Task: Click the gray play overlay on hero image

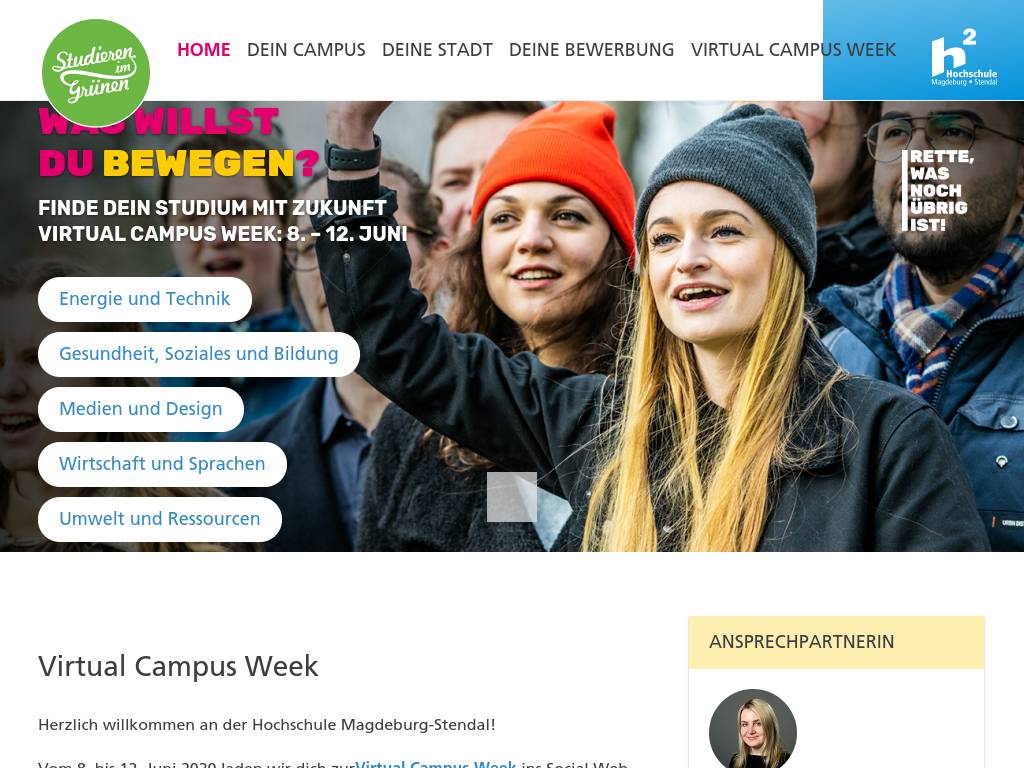Action: pos(512,497)
